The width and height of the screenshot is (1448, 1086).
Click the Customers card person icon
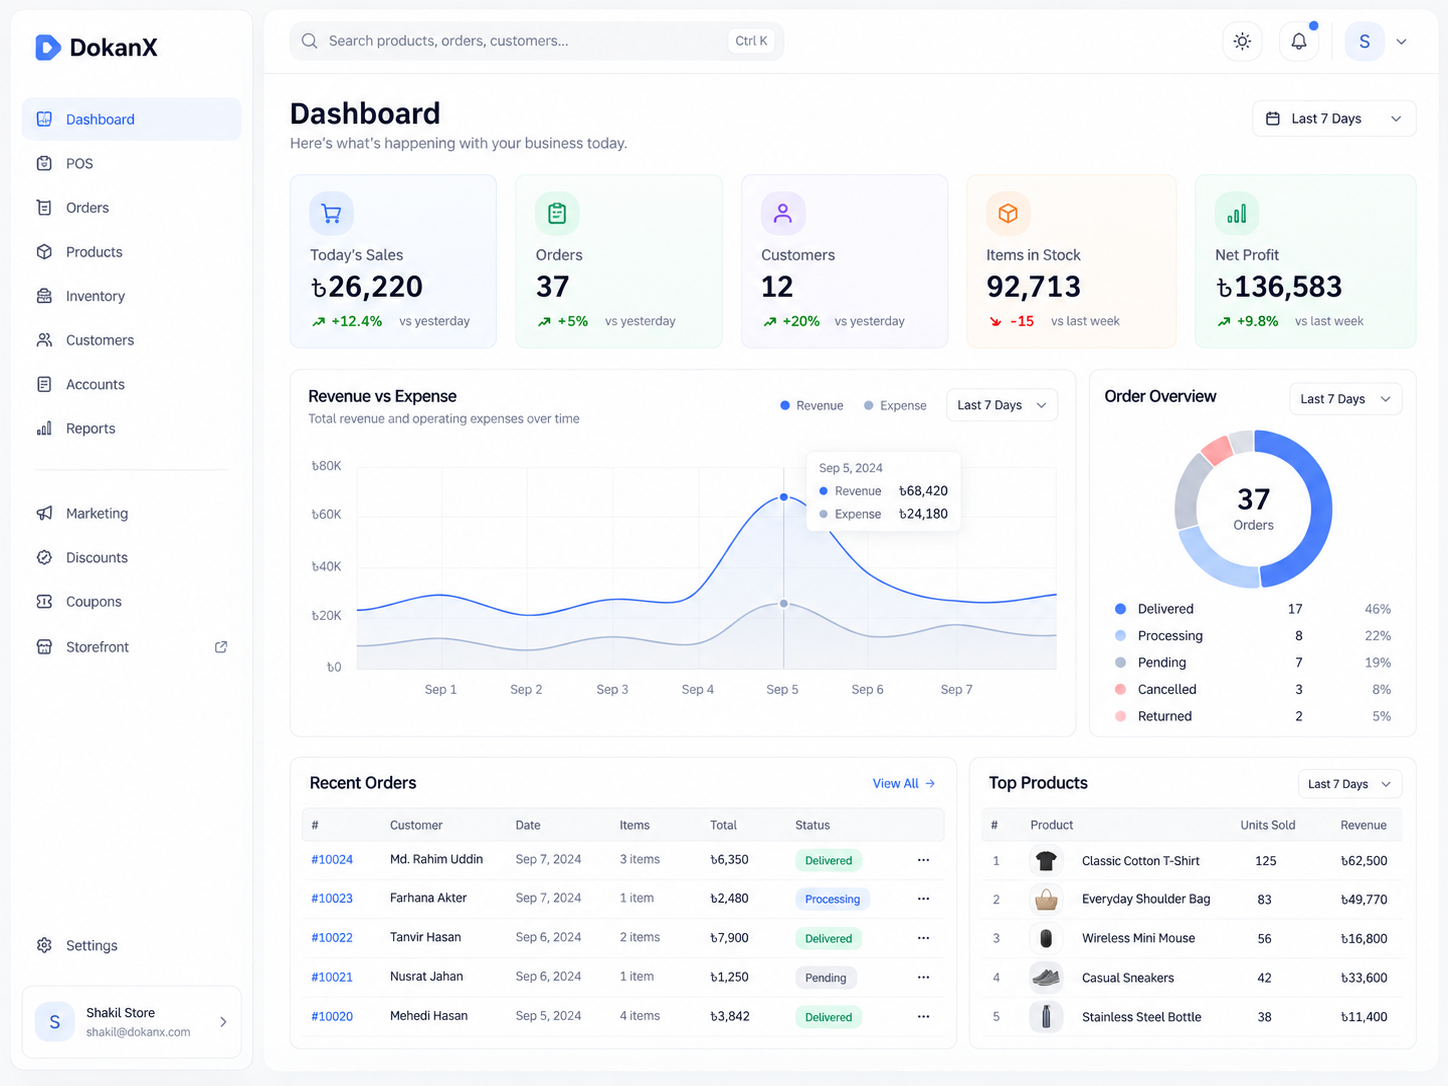[x=783, y=213]
